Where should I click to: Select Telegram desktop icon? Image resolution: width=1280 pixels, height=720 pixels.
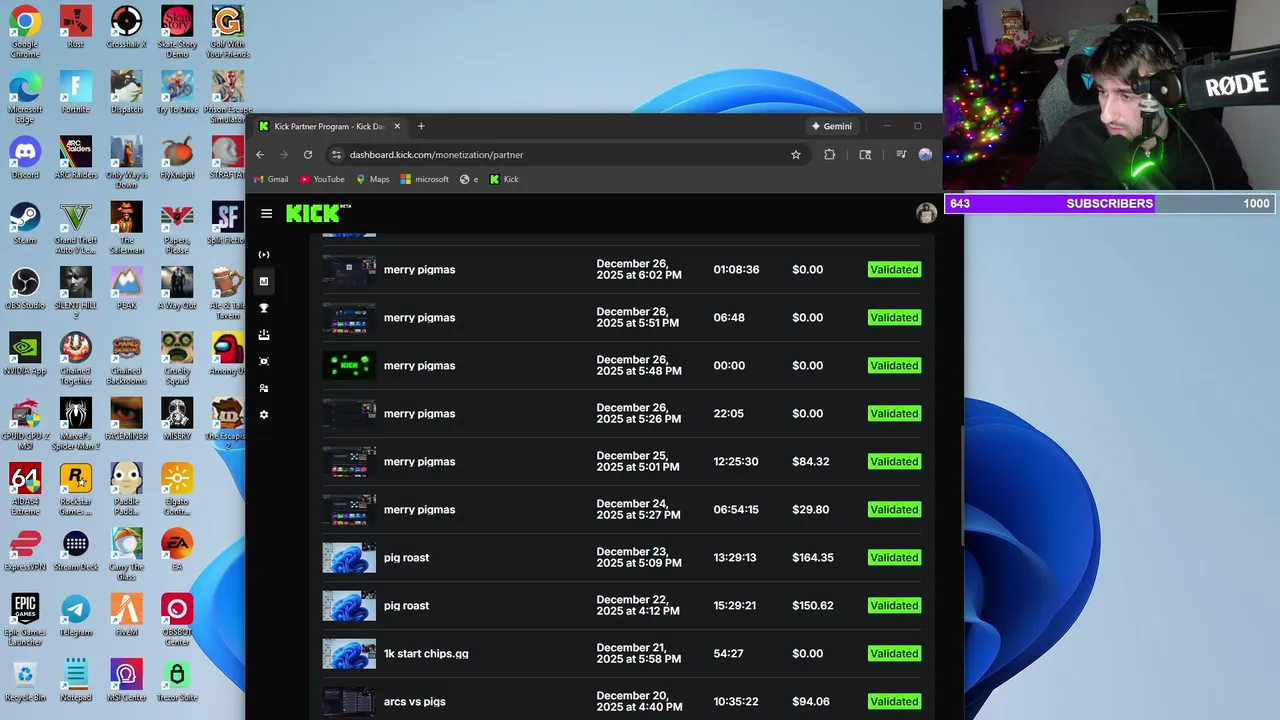[75, 617]
